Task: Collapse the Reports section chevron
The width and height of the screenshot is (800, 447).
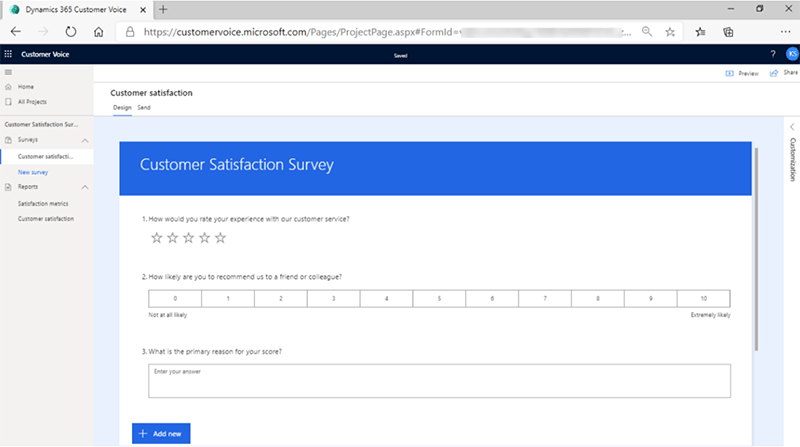Action: point(85,187)
